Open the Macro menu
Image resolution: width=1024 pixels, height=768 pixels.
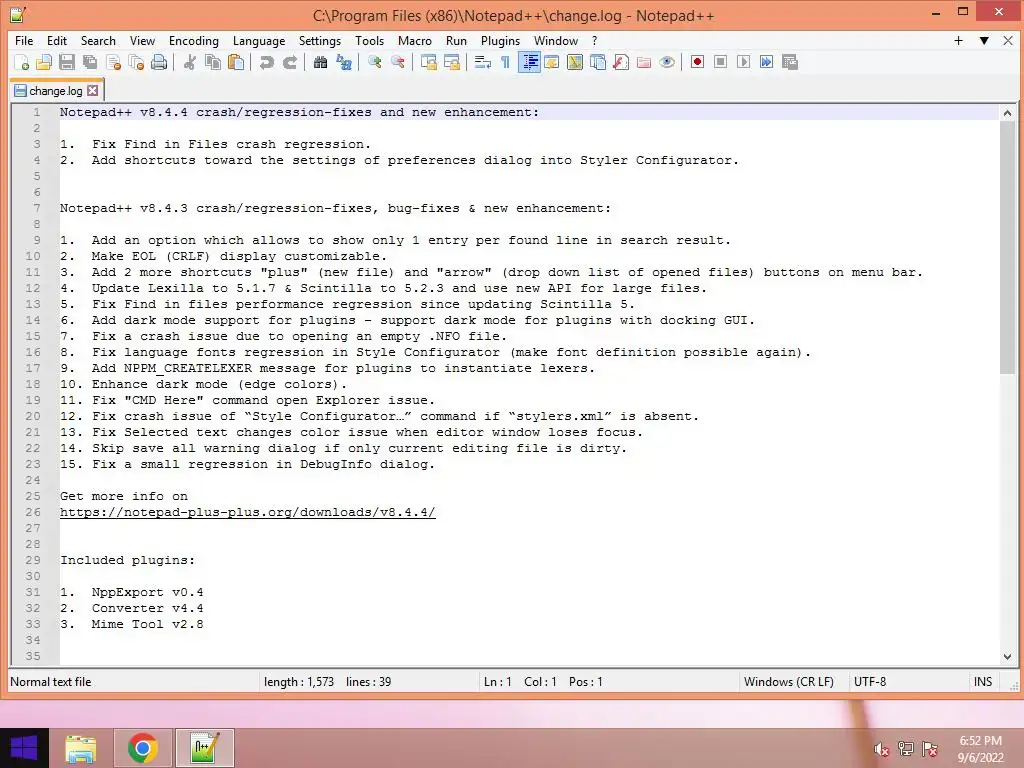[x=415, y=40]
